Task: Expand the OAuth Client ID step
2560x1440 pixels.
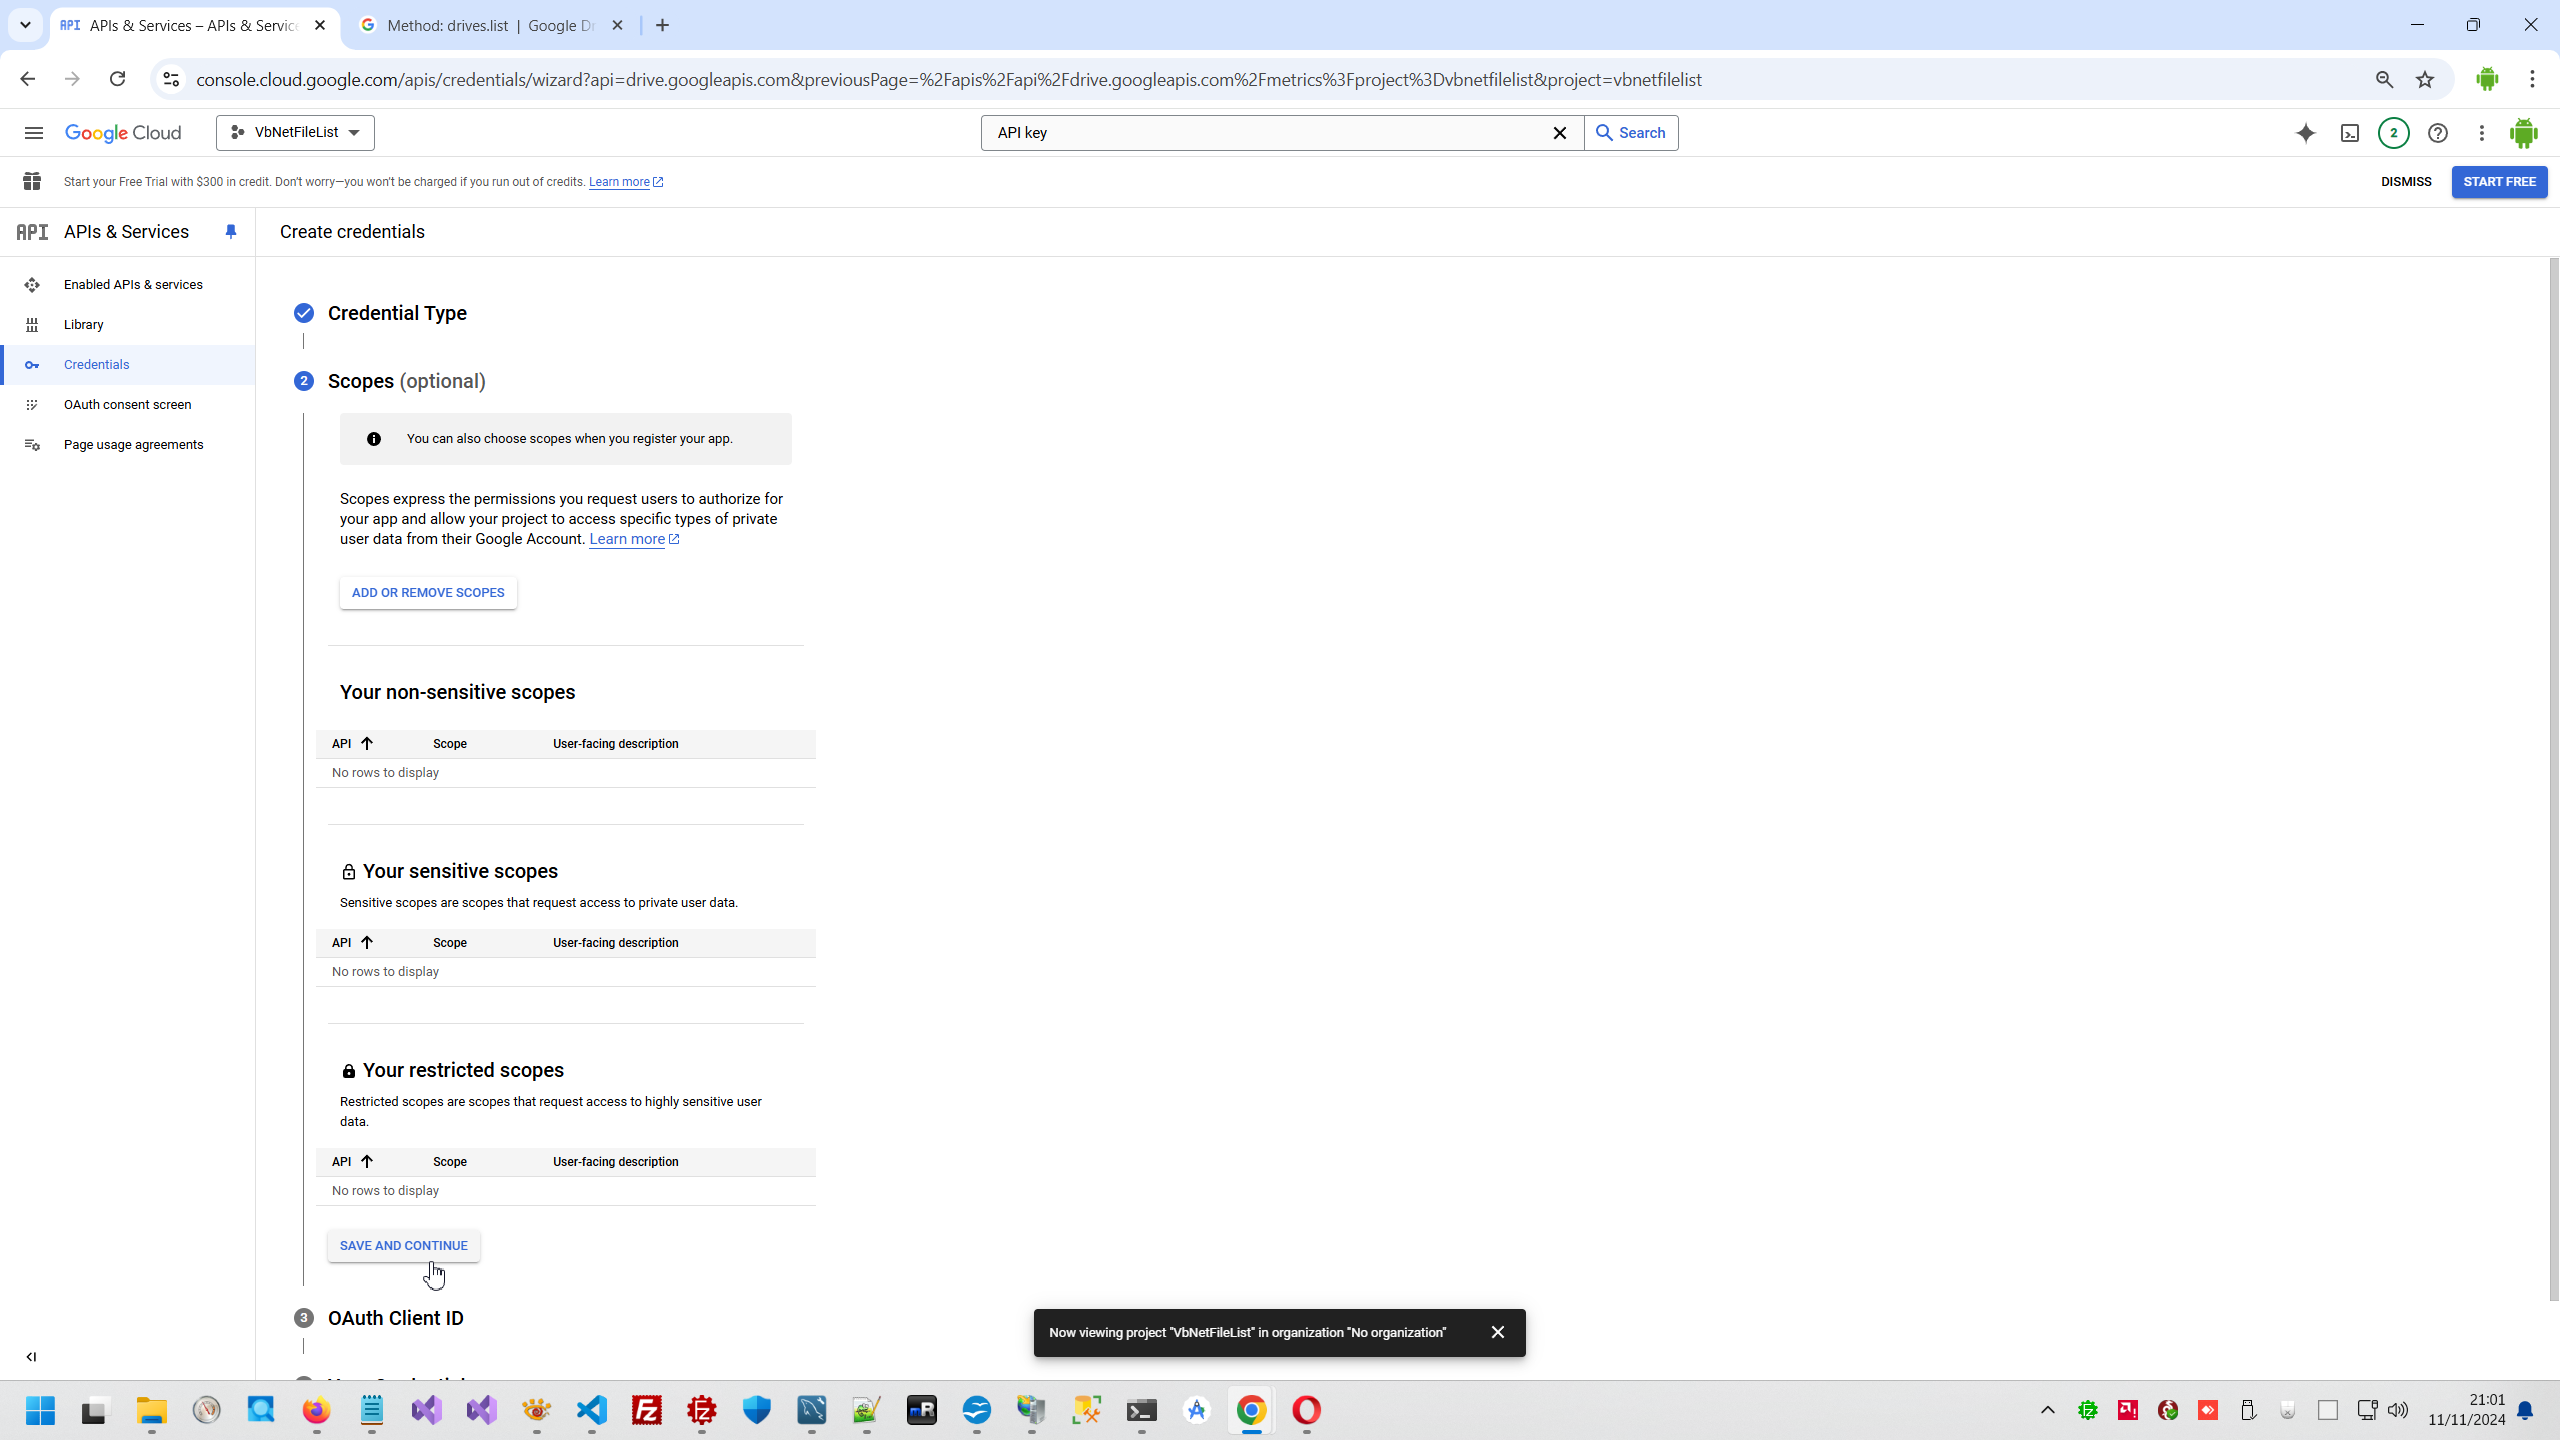Action: coord(395,1318)
